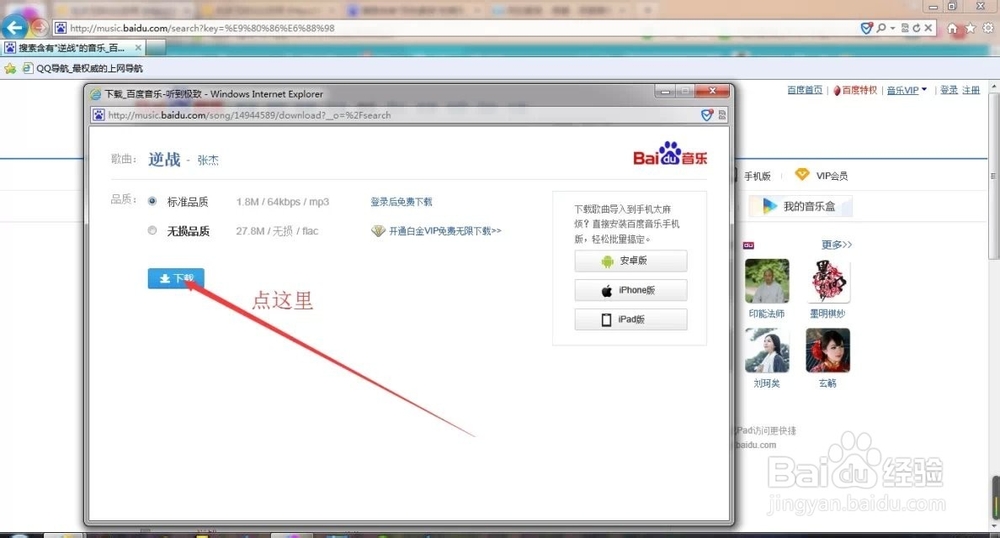
Task: Click 登录 link at top right
Action: click(949, 90)
